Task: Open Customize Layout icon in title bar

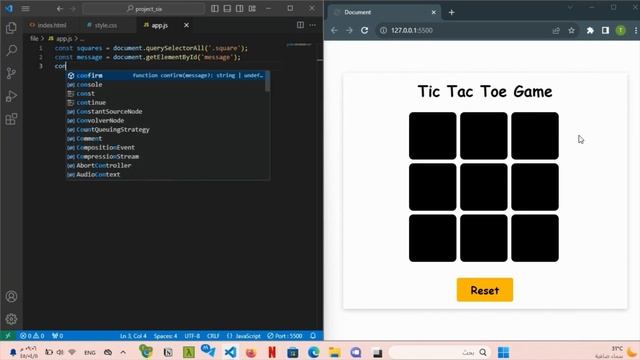Action: [252, 9]
